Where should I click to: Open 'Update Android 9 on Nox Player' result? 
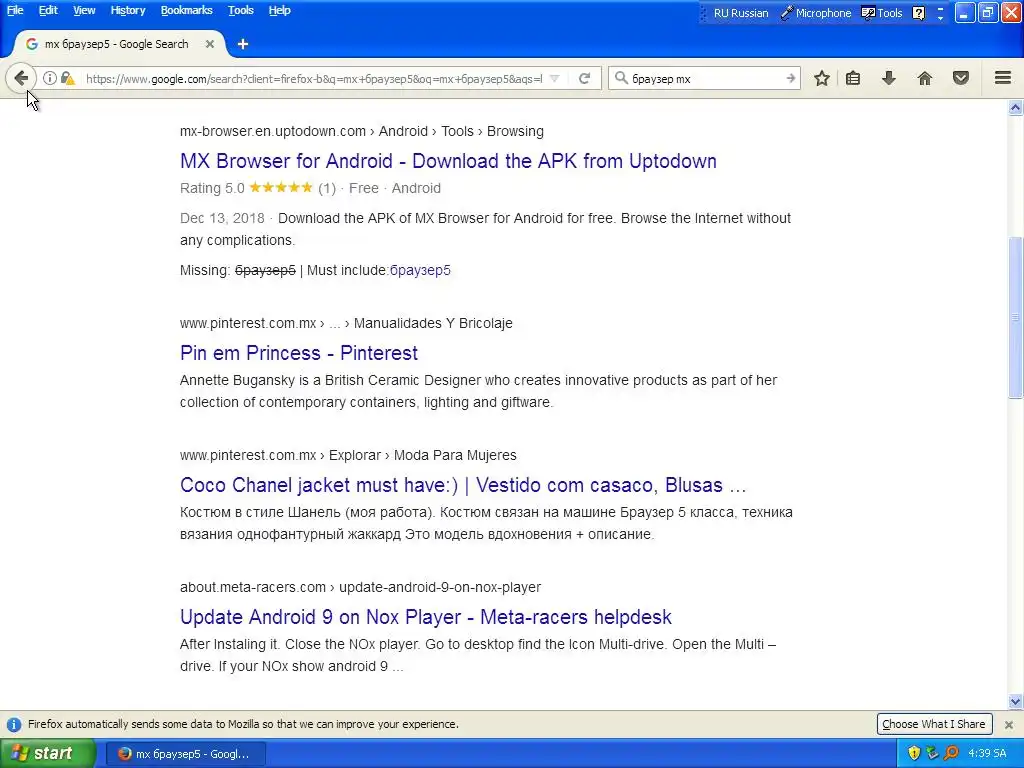point(425,616)
